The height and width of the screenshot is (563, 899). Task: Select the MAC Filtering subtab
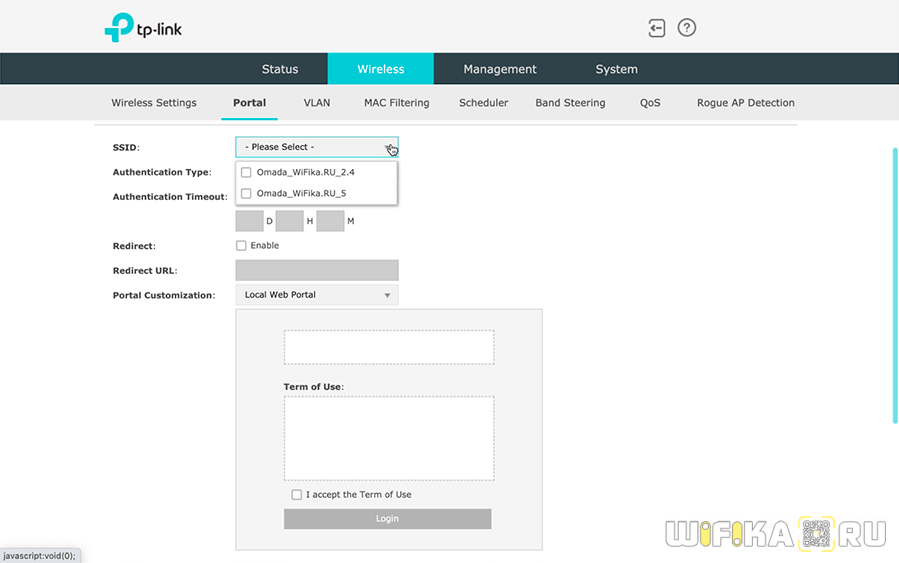pos(396,103)
